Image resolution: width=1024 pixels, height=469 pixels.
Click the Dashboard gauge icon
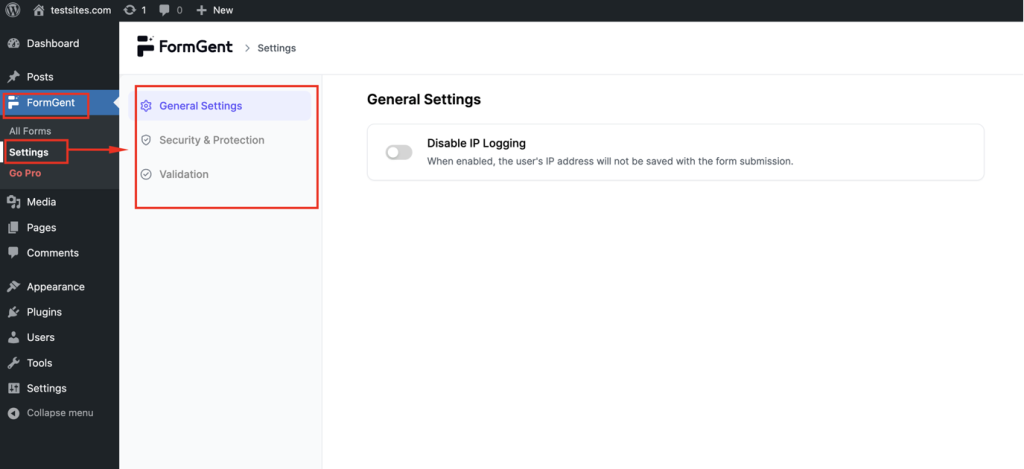point(14,44)
